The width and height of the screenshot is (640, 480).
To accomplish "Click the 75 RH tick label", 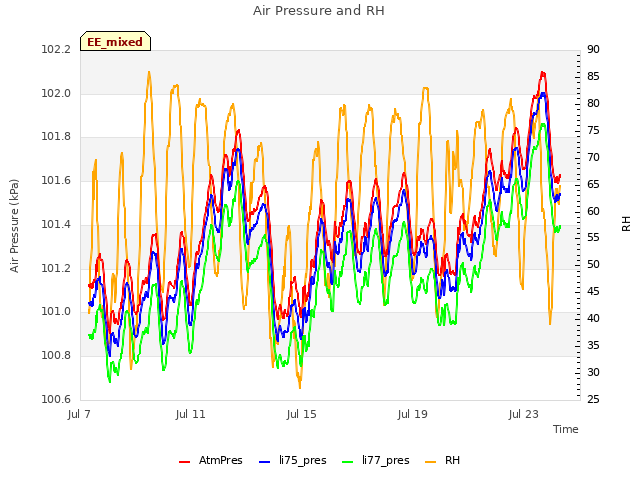I will (593, 131).
